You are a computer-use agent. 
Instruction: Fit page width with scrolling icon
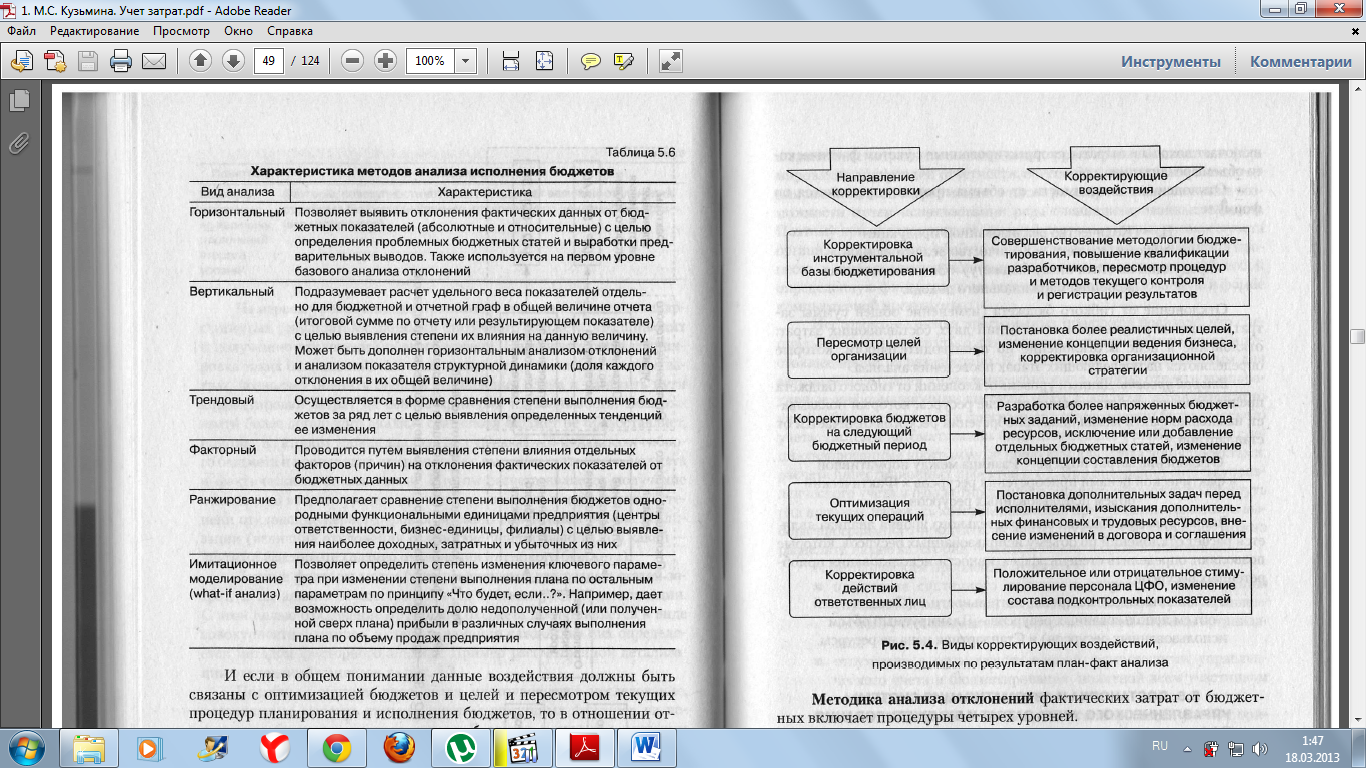click(x=511, y=61)
